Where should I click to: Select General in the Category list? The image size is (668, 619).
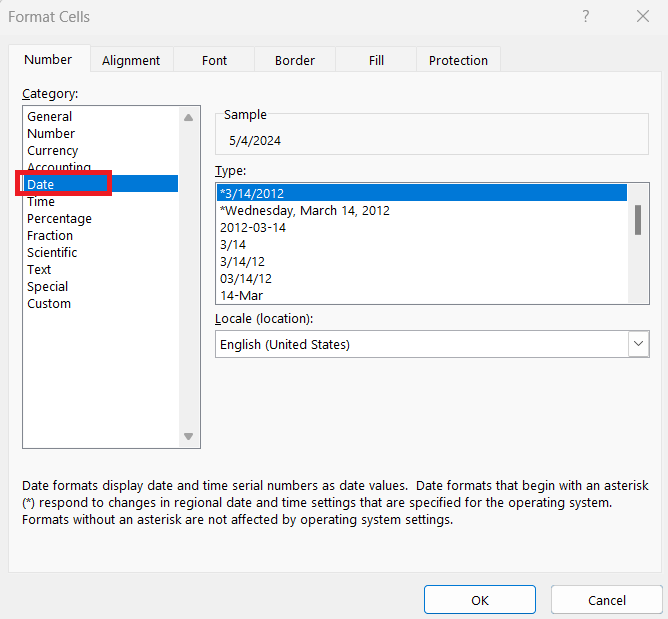point(101,116)
